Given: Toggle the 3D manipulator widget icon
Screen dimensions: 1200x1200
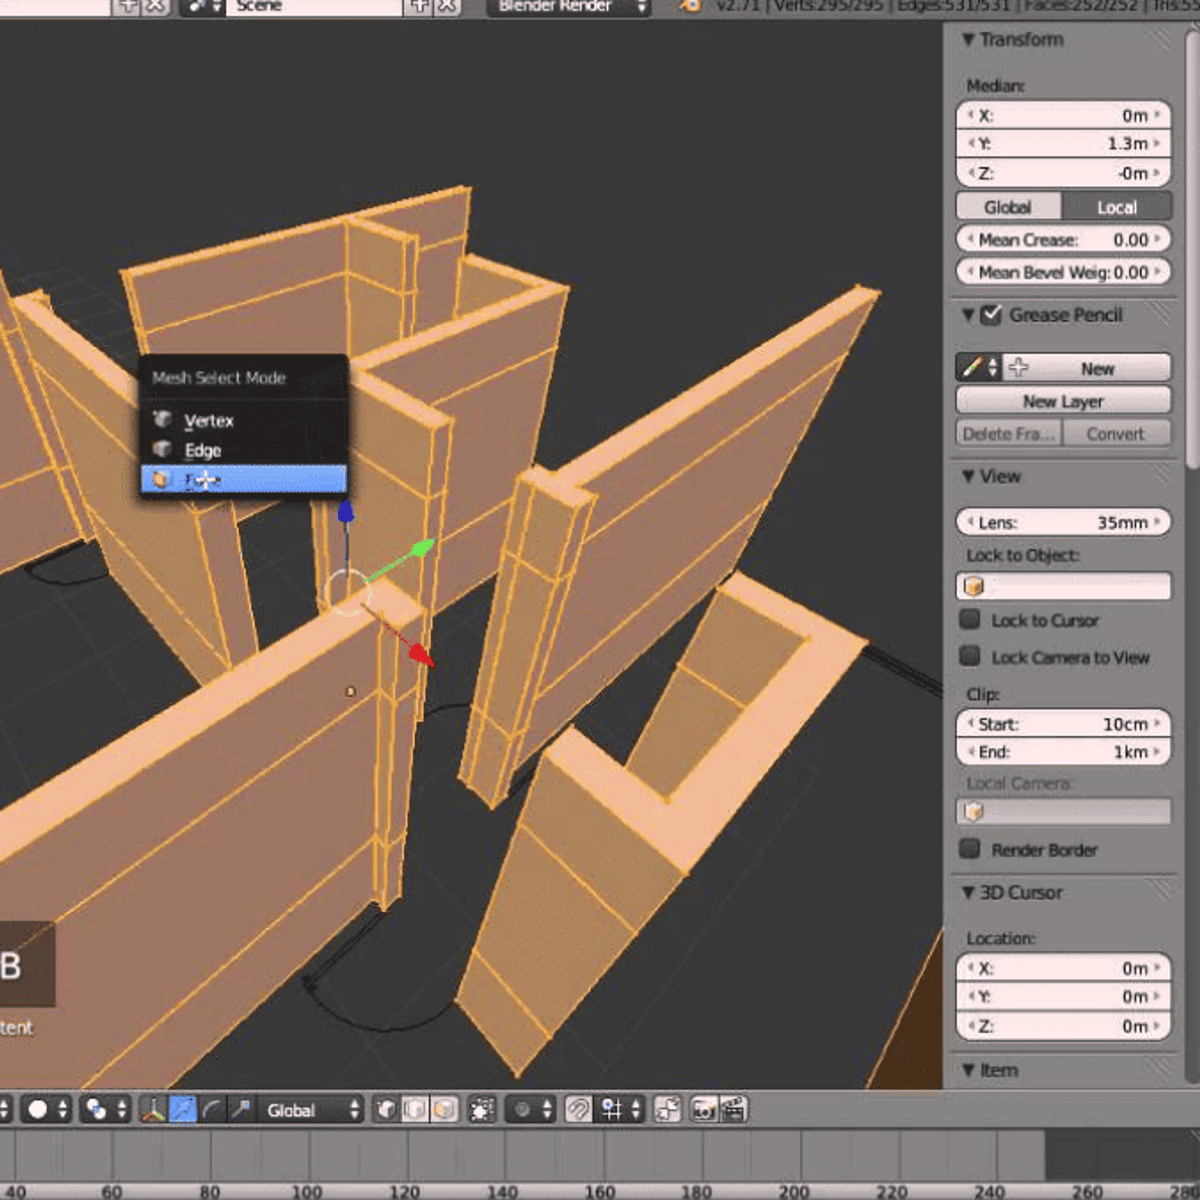Looking at the screenshot, I should (x=153, y=1110).
